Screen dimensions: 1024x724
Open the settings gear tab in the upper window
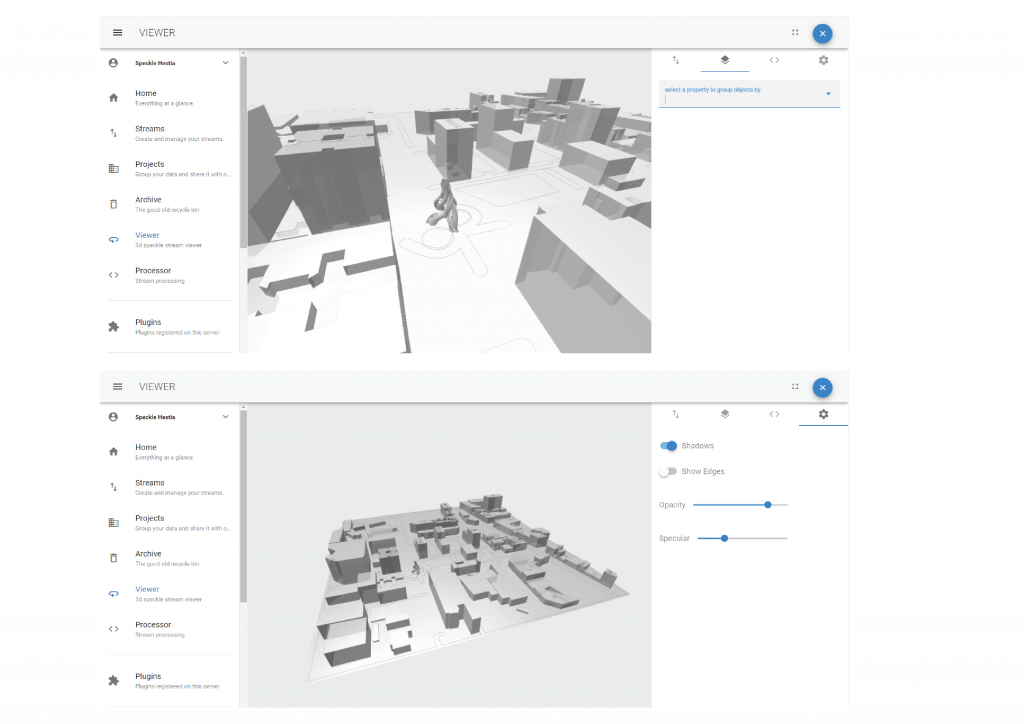tap(823, 60)
